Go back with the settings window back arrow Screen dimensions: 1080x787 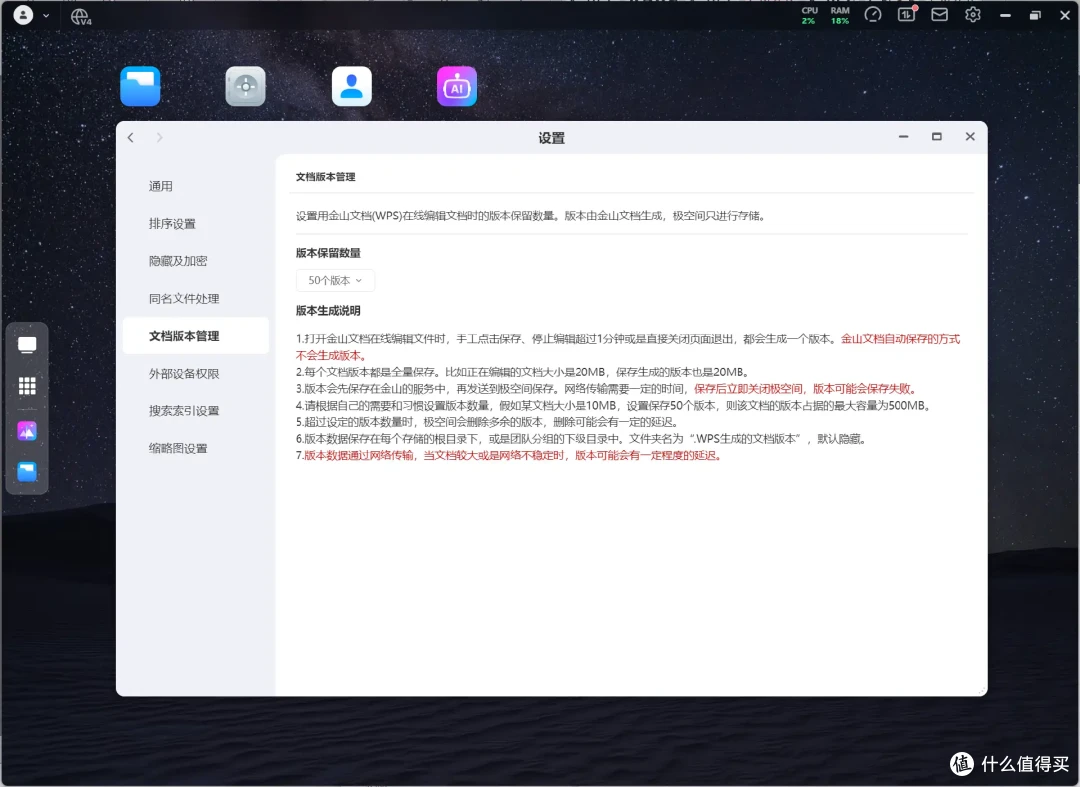[131, 138]
